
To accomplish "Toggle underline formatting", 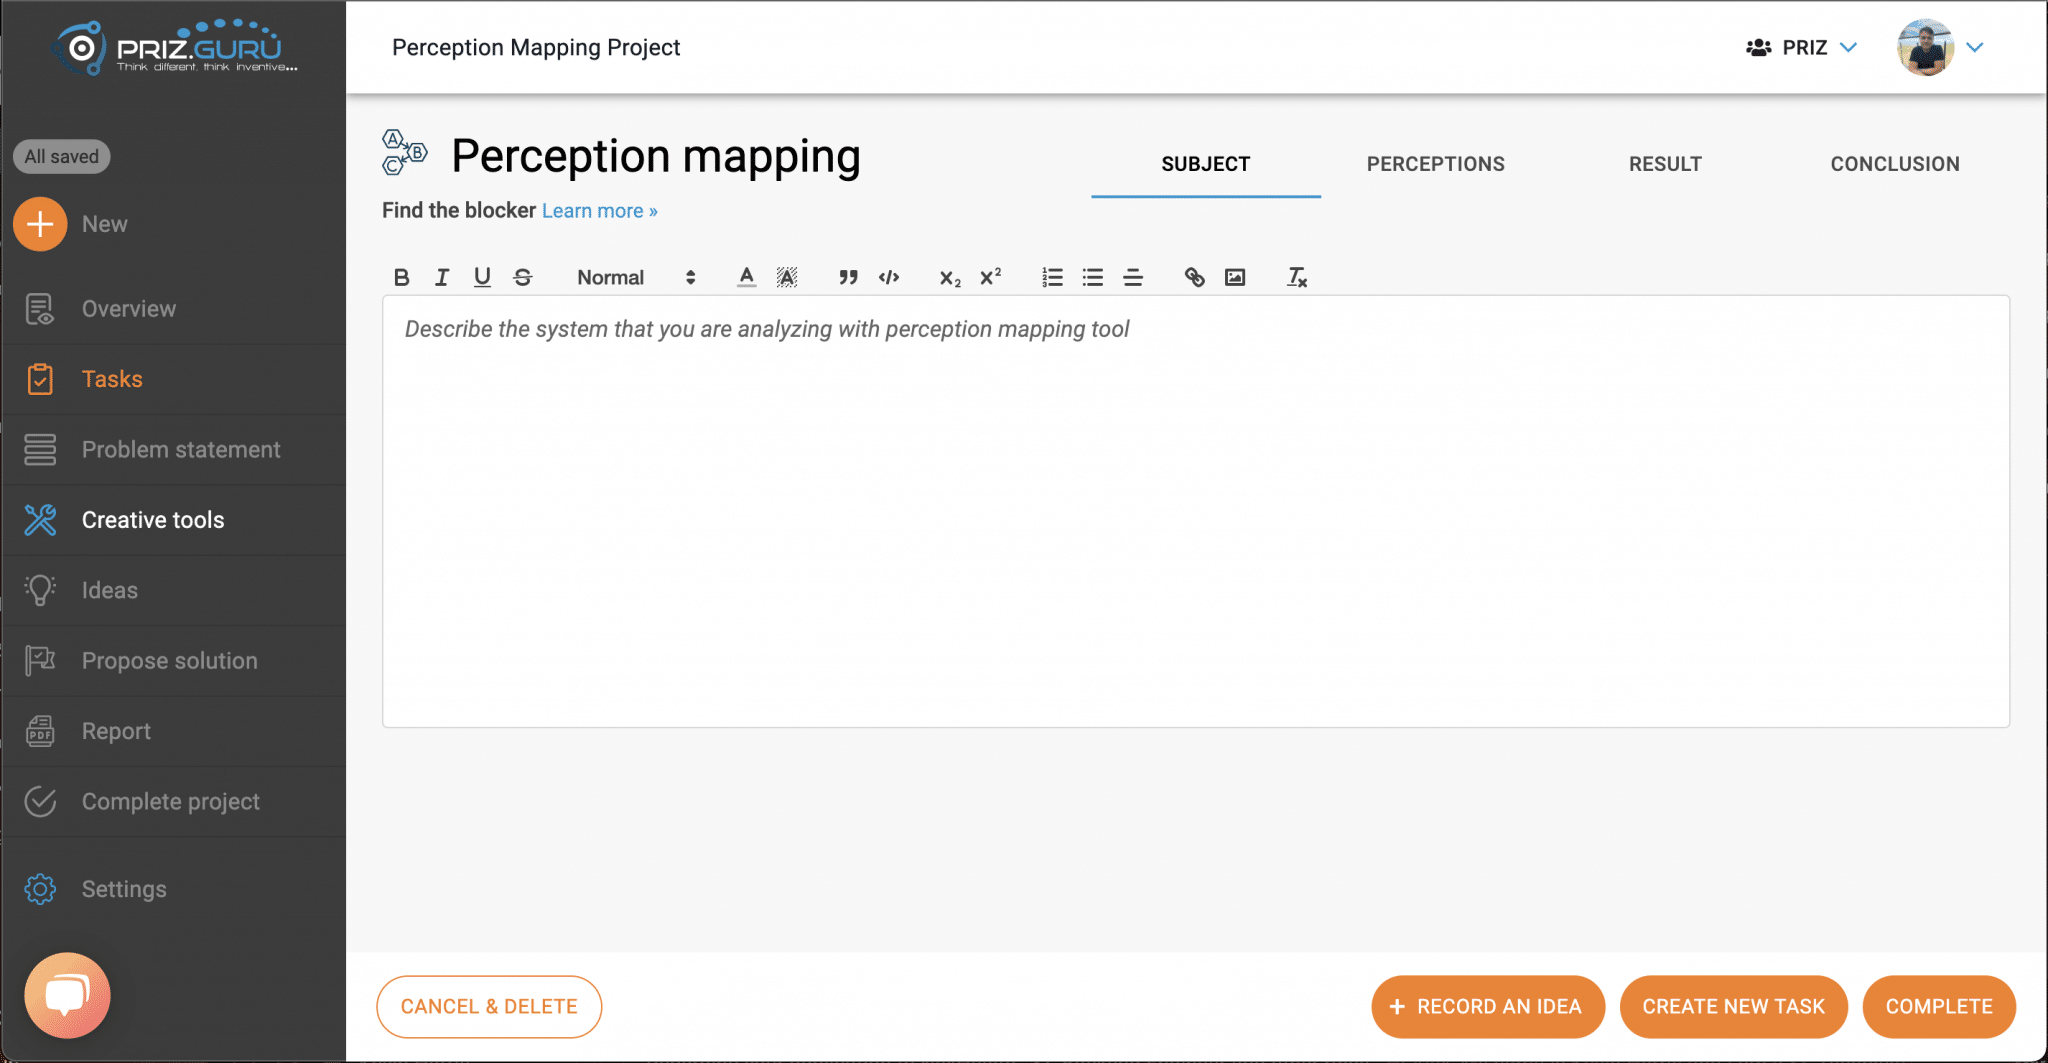I will pos(482,277).
